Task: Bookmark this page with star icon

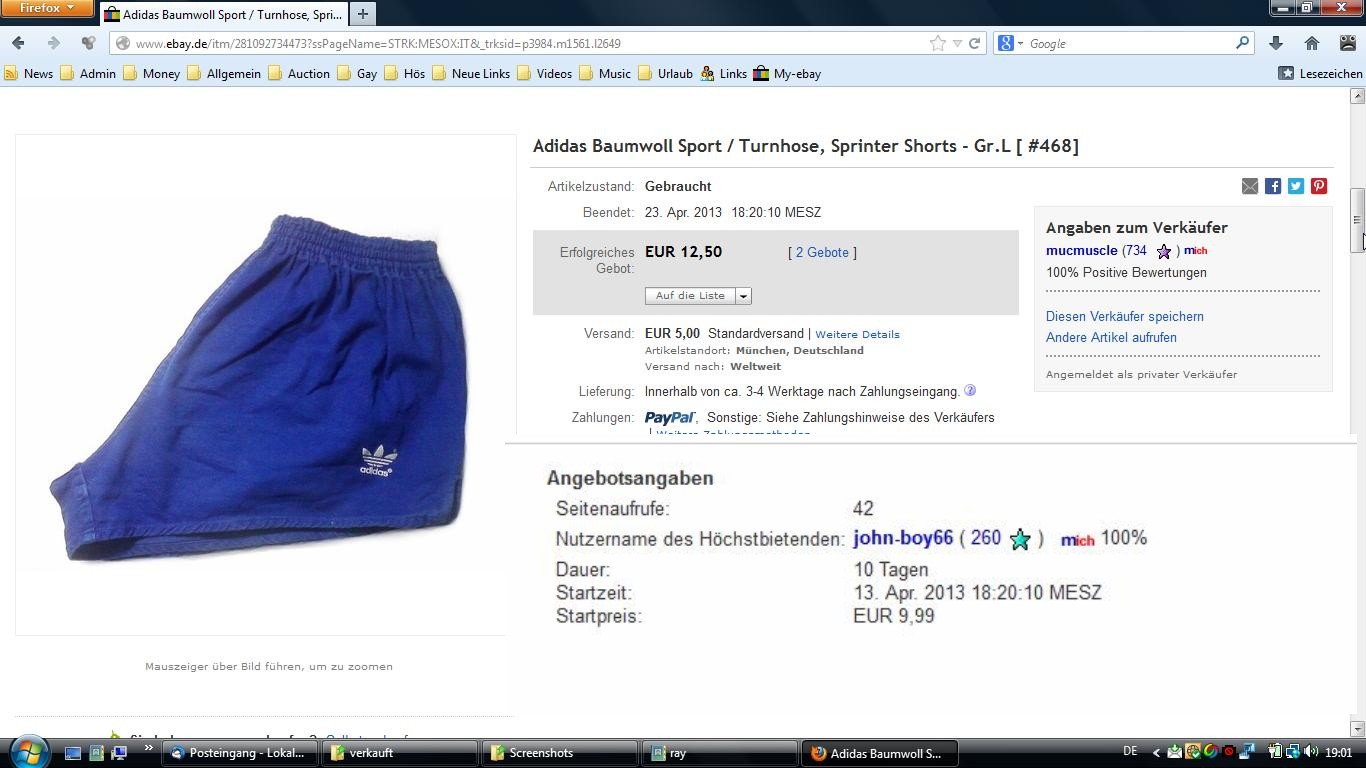Action: [x=938, y=43]
